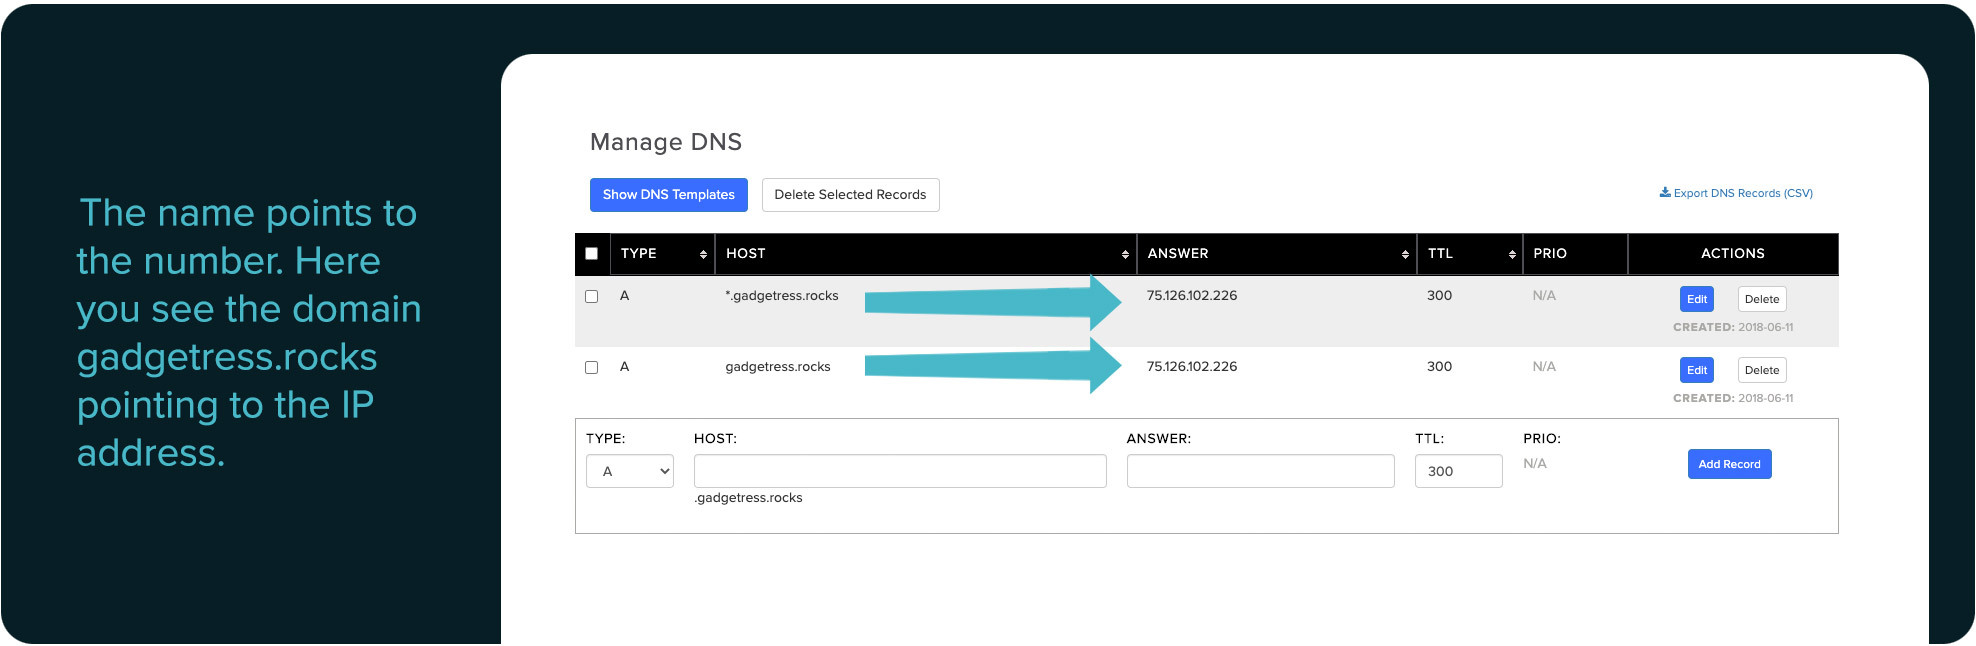Edit the *.gadgetress.rocks wildcard record

[1696, 299]
